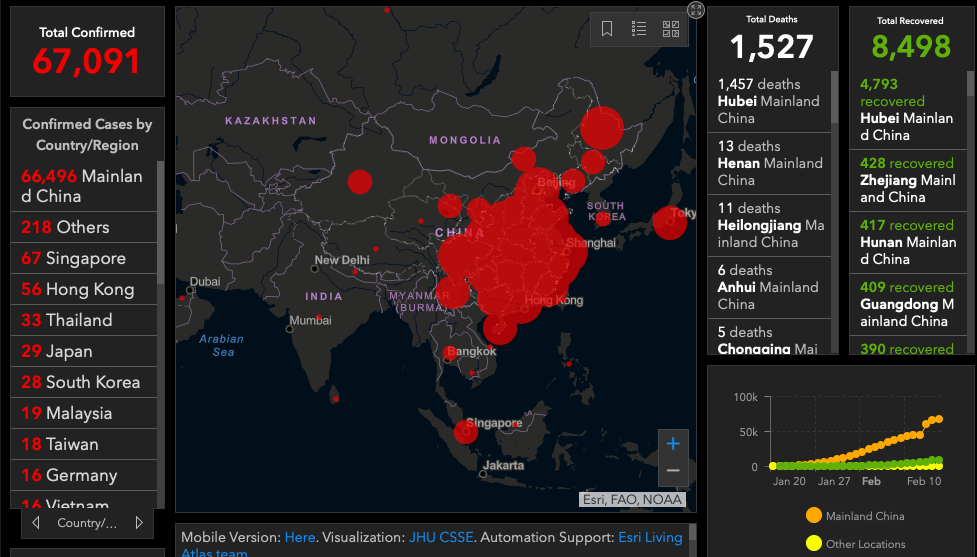Zoom in on the map
Image resolution: width=977 pixels, height=557 pixels.
(x=673, y=444)
